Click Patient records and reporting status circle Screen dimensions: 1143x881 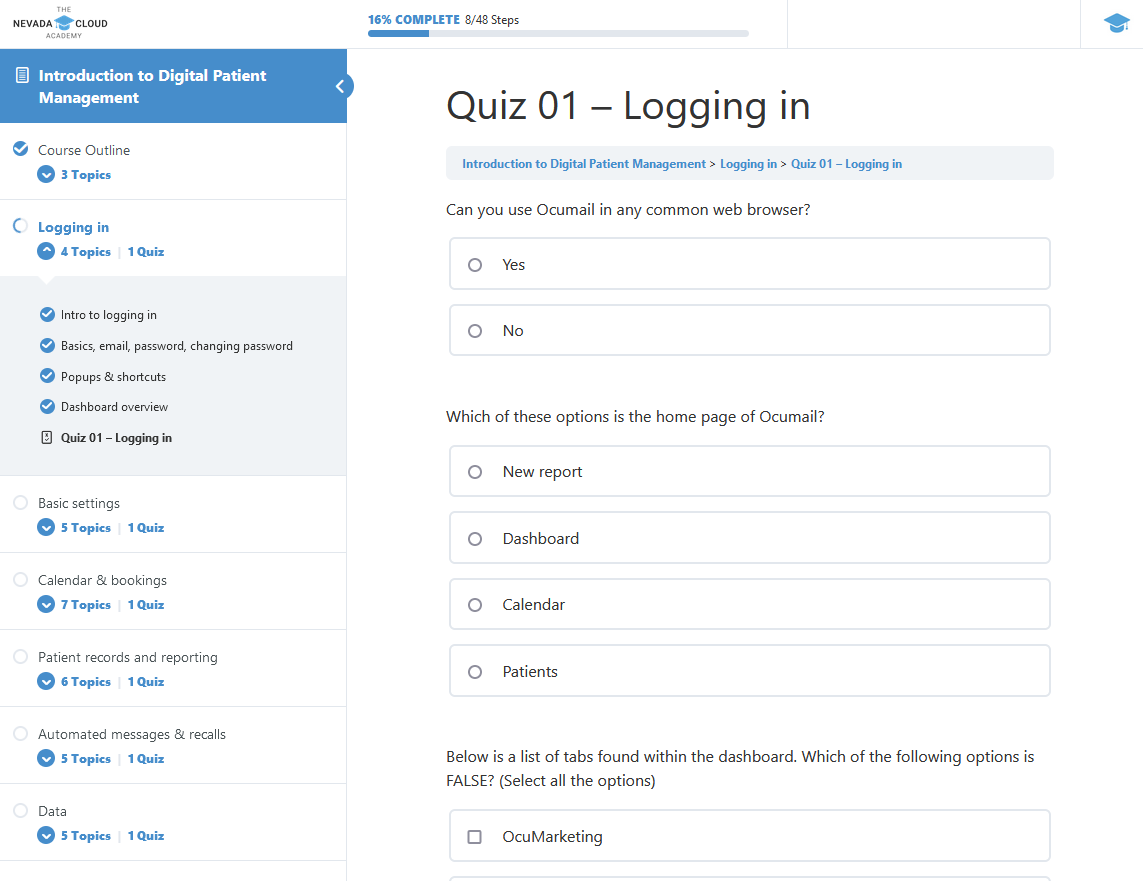20,657
